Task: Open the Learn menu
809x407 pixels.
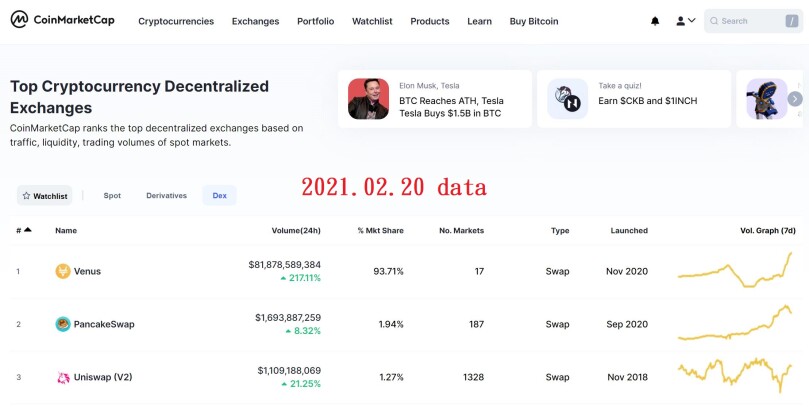Action: point(479,21)
